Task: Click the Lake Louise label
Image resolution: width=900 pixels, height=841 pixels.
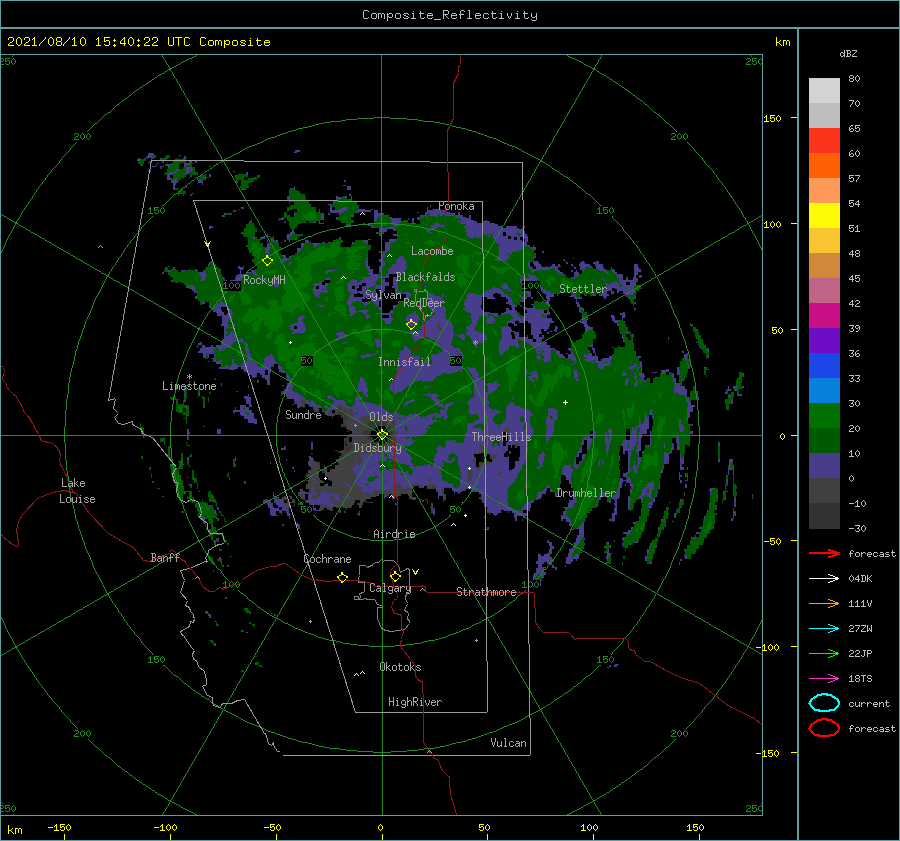Action: coord(77,491)
